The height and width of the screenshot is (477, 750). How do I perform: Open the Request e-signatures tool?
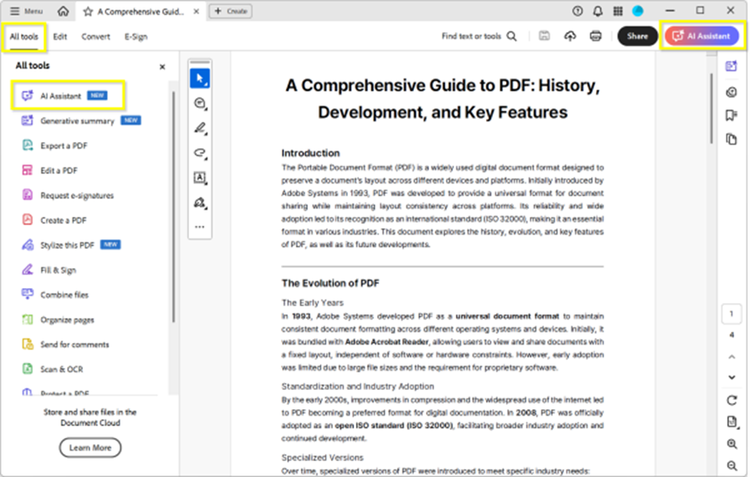pos(67,195)
